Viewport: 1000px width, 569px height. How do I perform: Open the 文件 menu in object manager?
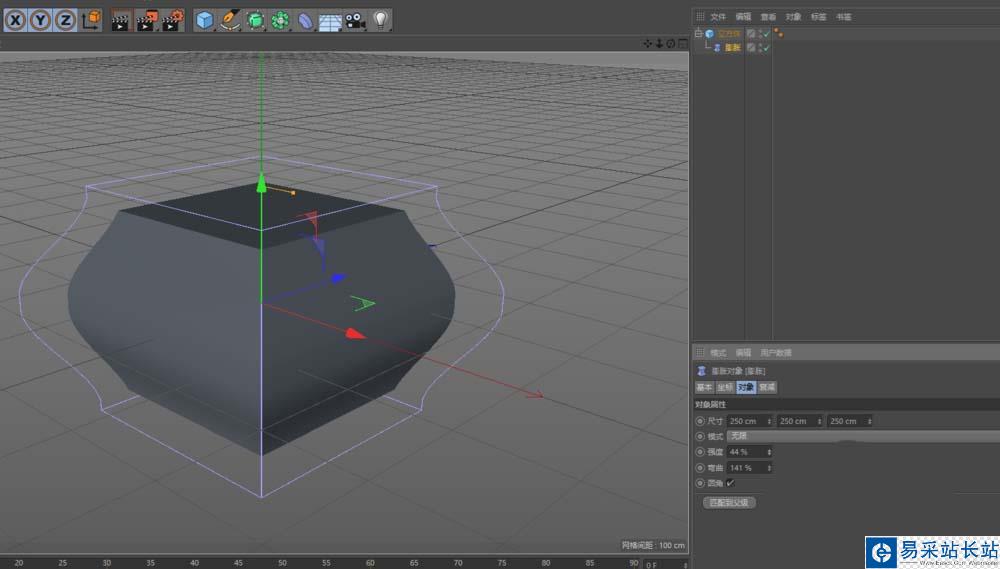718,17
